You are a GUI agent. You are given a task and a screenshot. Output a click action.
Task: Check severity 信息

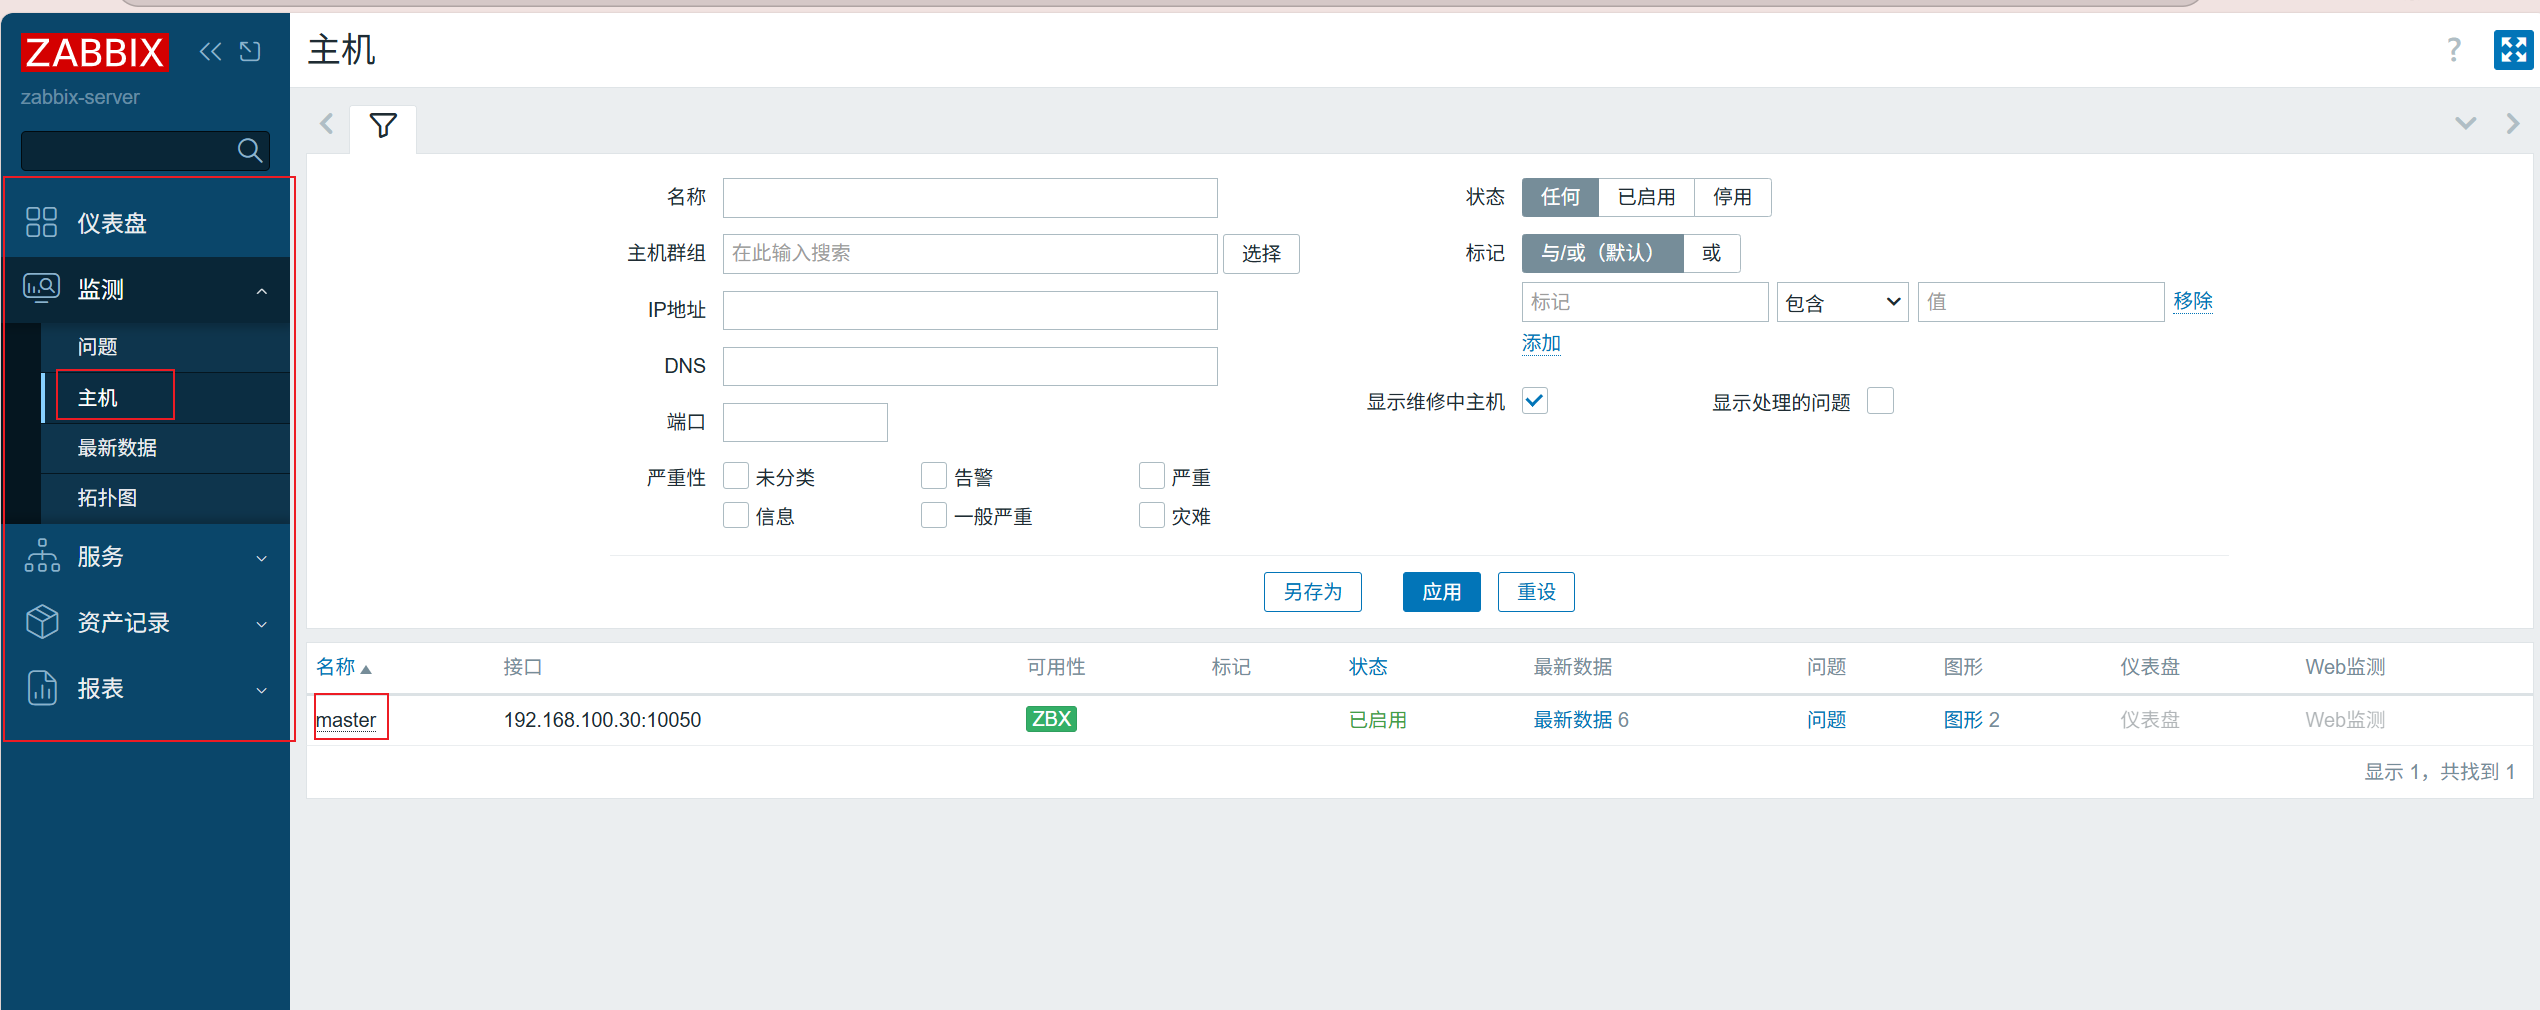point(736,515)
